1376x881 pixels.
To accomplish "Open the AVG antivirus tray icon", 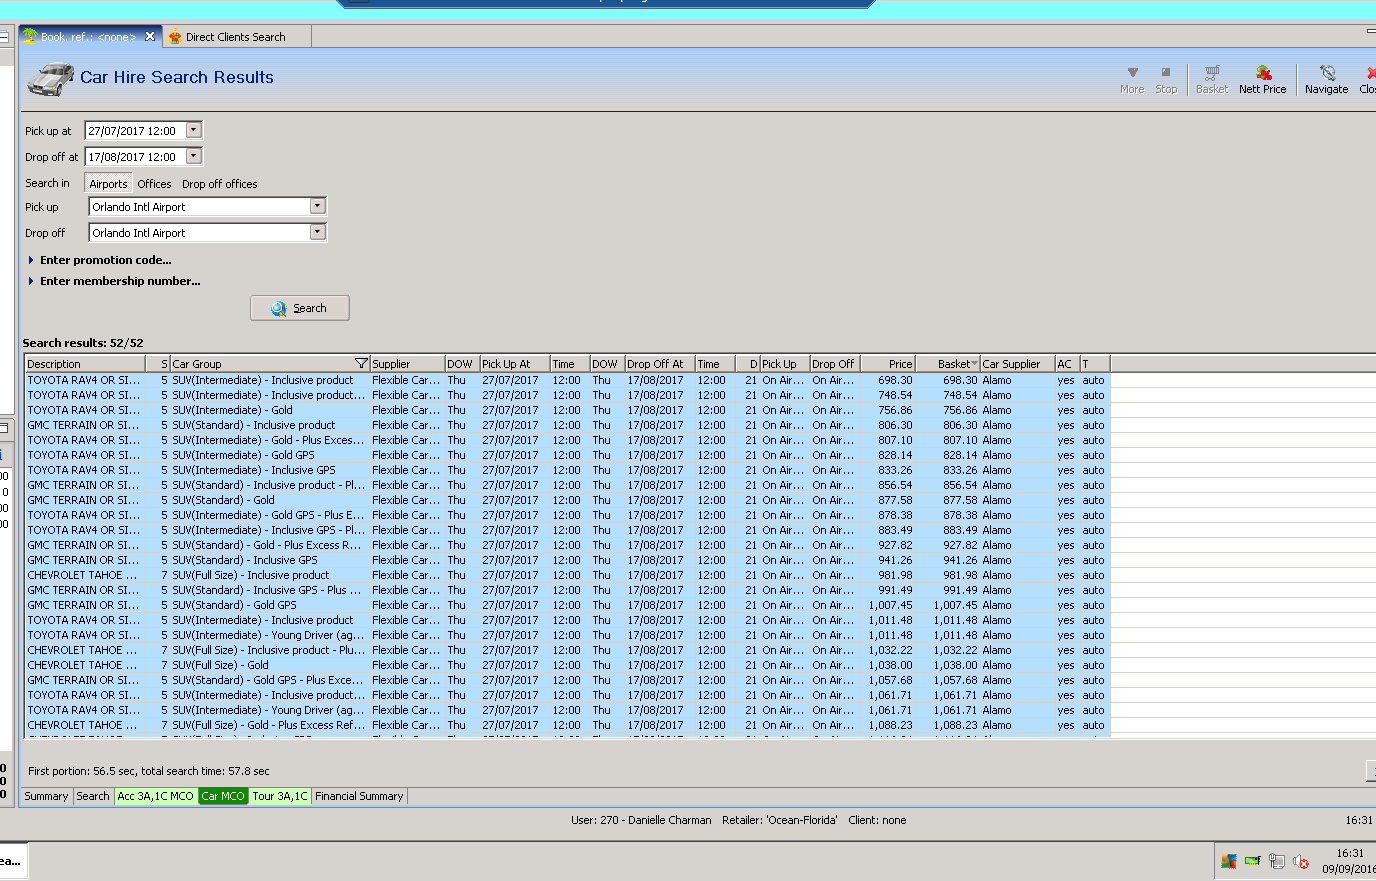I will point(1229,861).
